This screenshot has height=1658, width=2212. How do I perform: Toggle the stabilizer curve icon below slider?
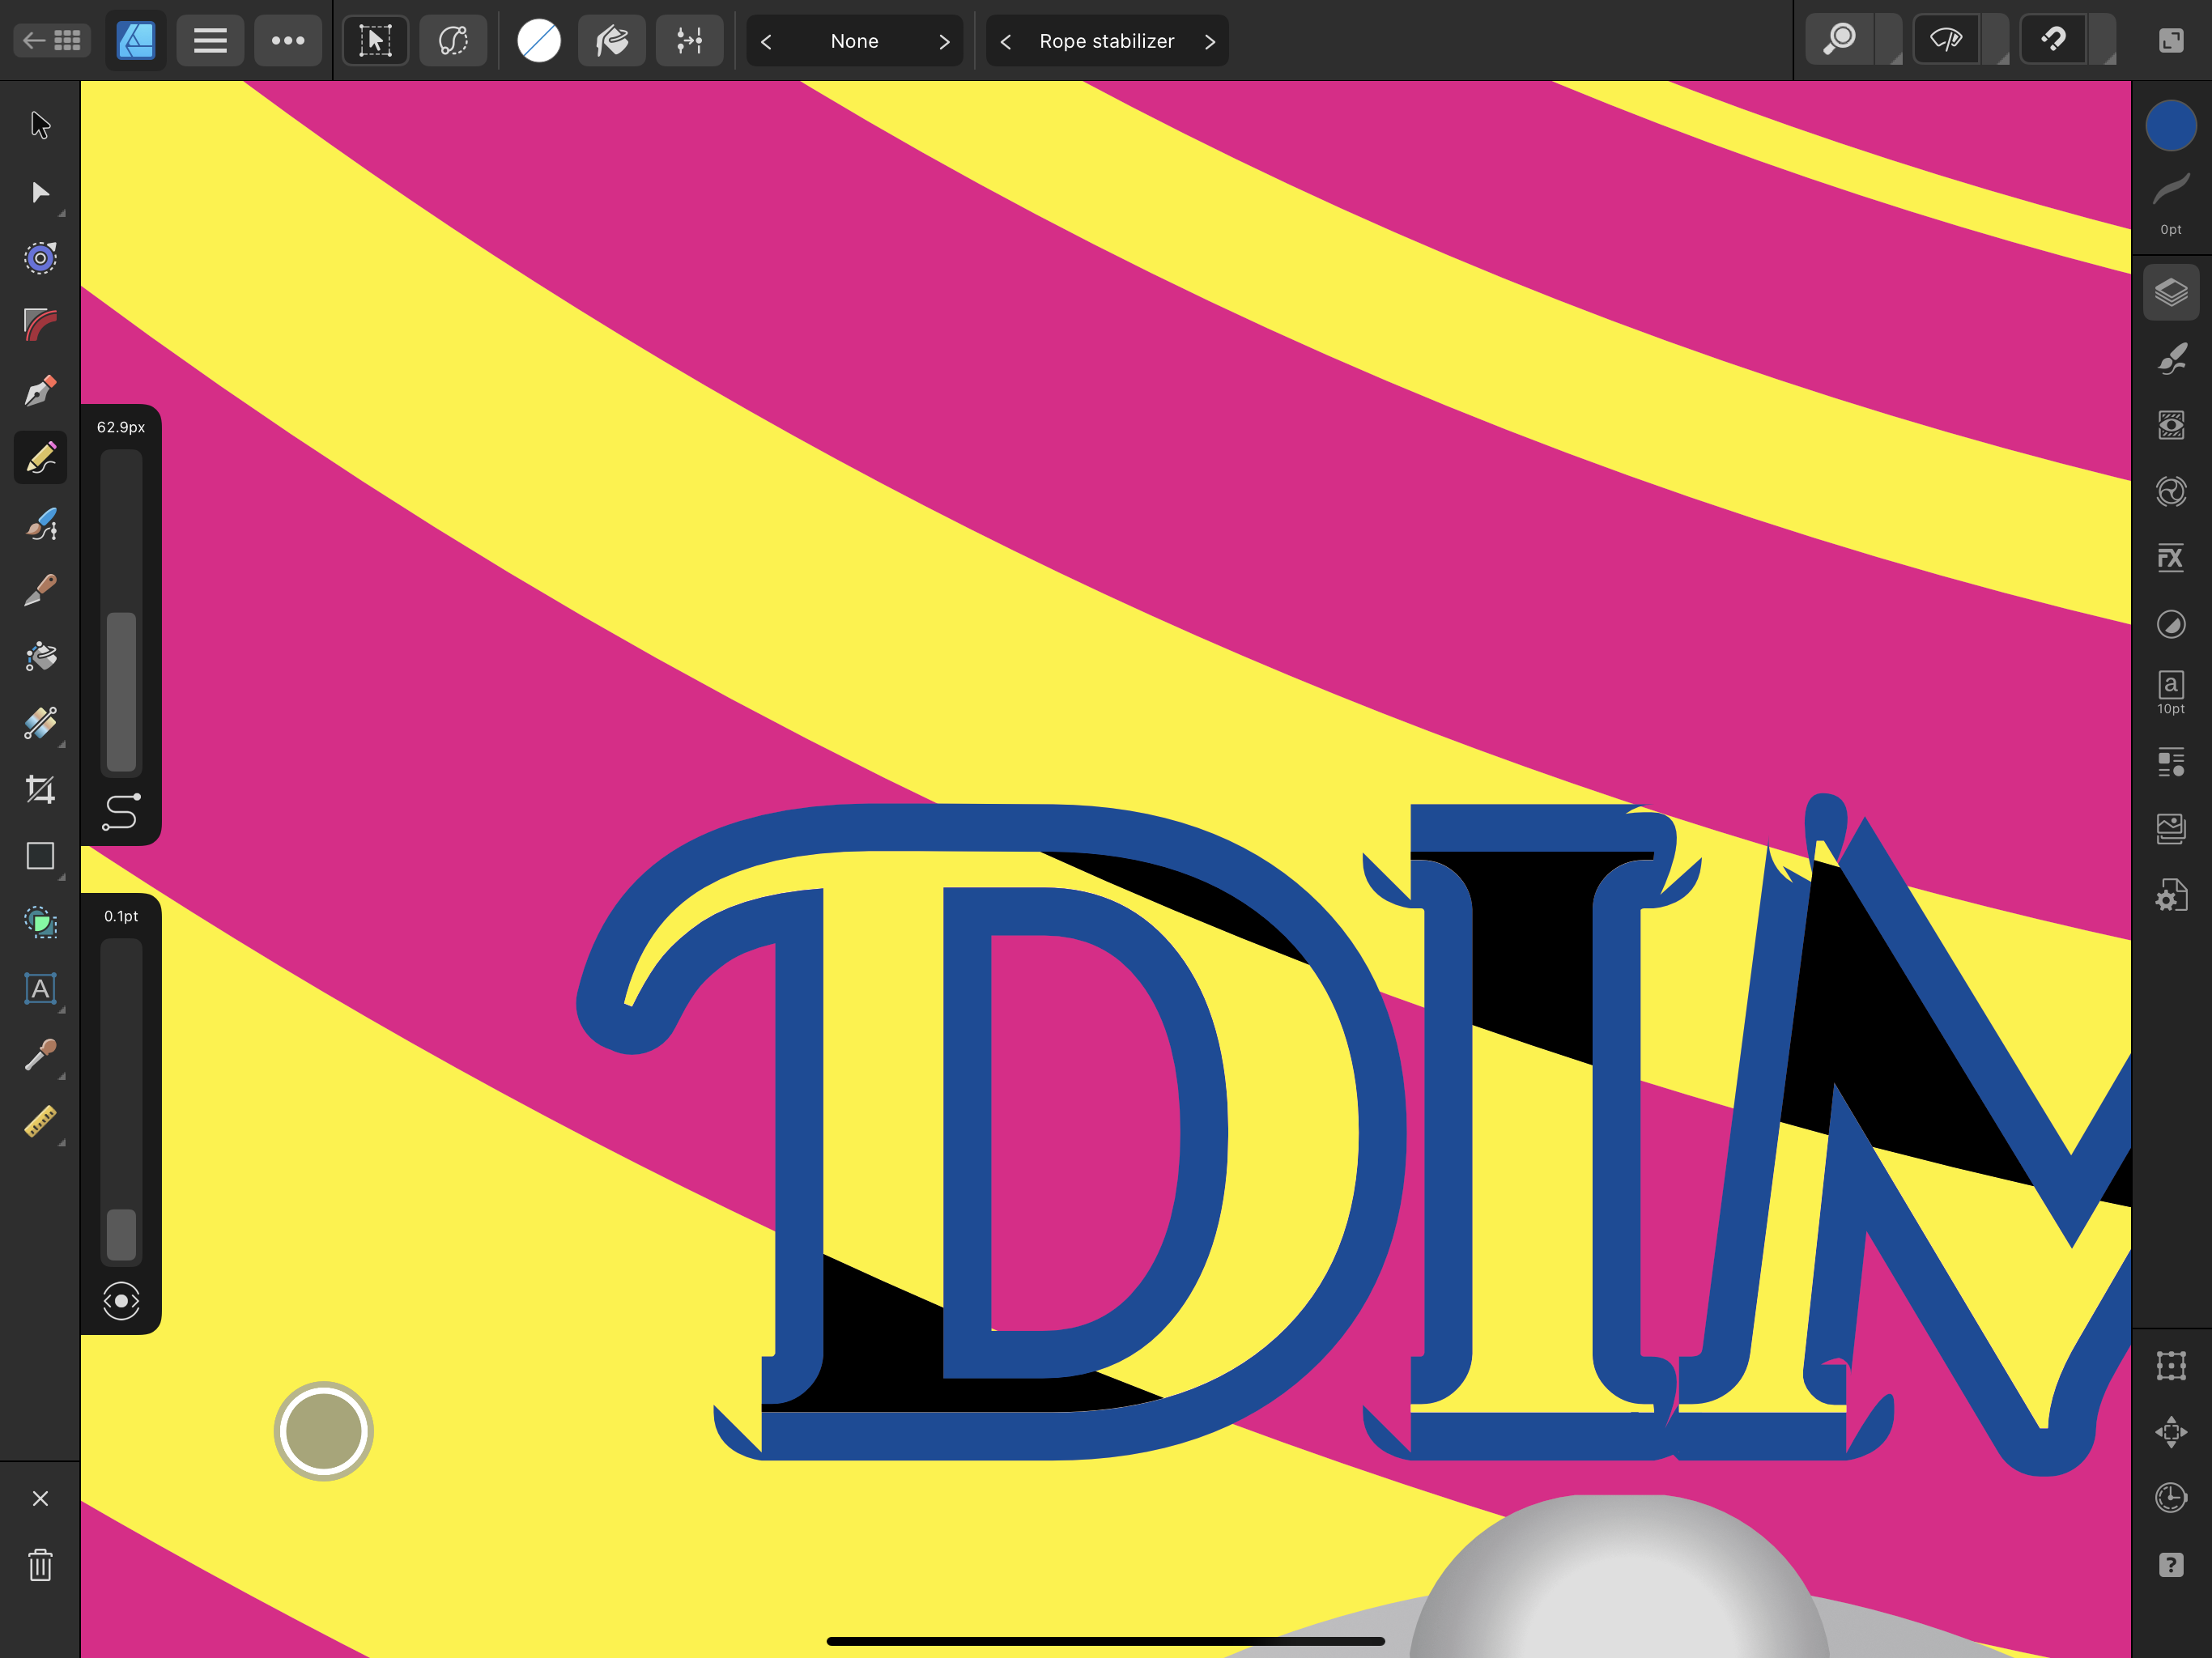pyautogui.click(x=121, y=812)
